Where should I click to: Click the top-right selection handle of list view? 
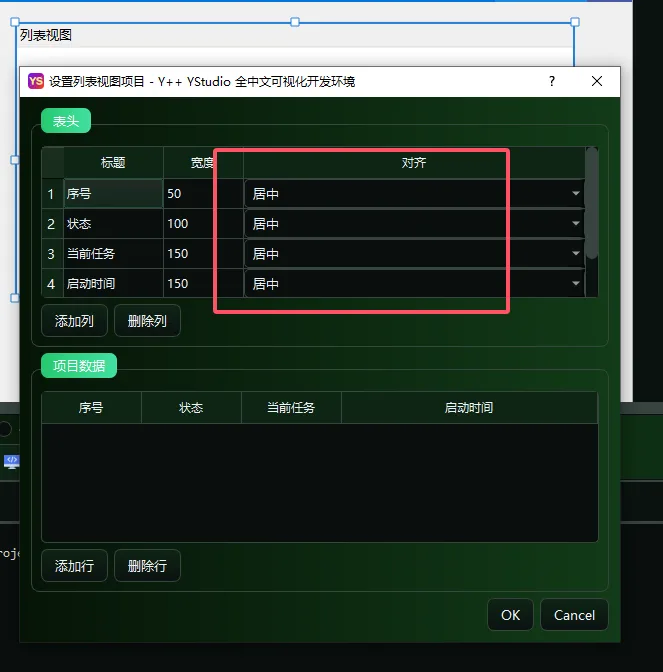click(575, 22)
